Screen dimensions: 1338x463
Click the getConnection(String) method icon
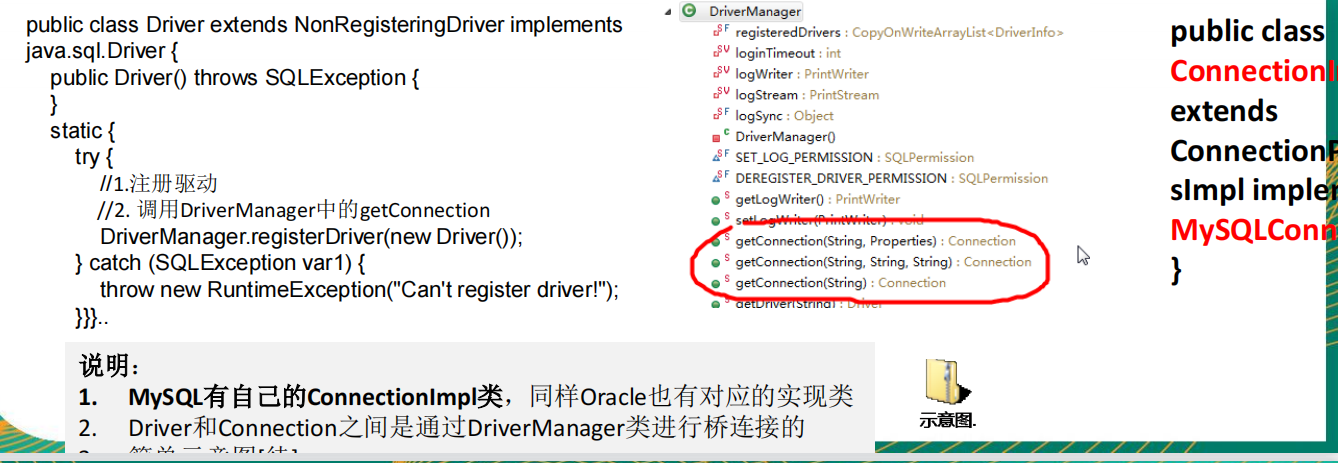point(718,283)
